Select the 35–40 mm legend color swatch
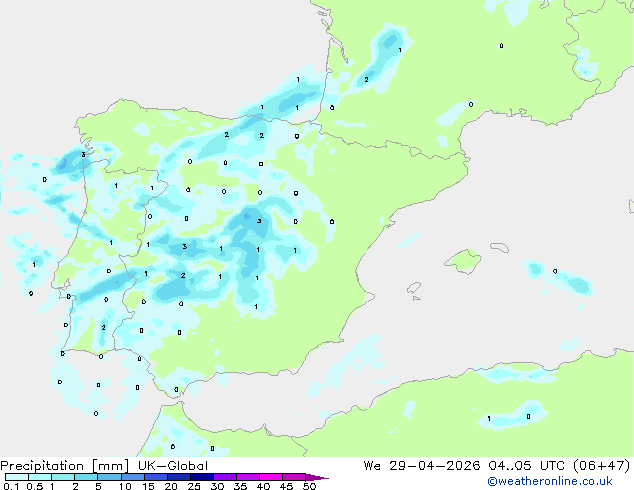 pos(248,477)
